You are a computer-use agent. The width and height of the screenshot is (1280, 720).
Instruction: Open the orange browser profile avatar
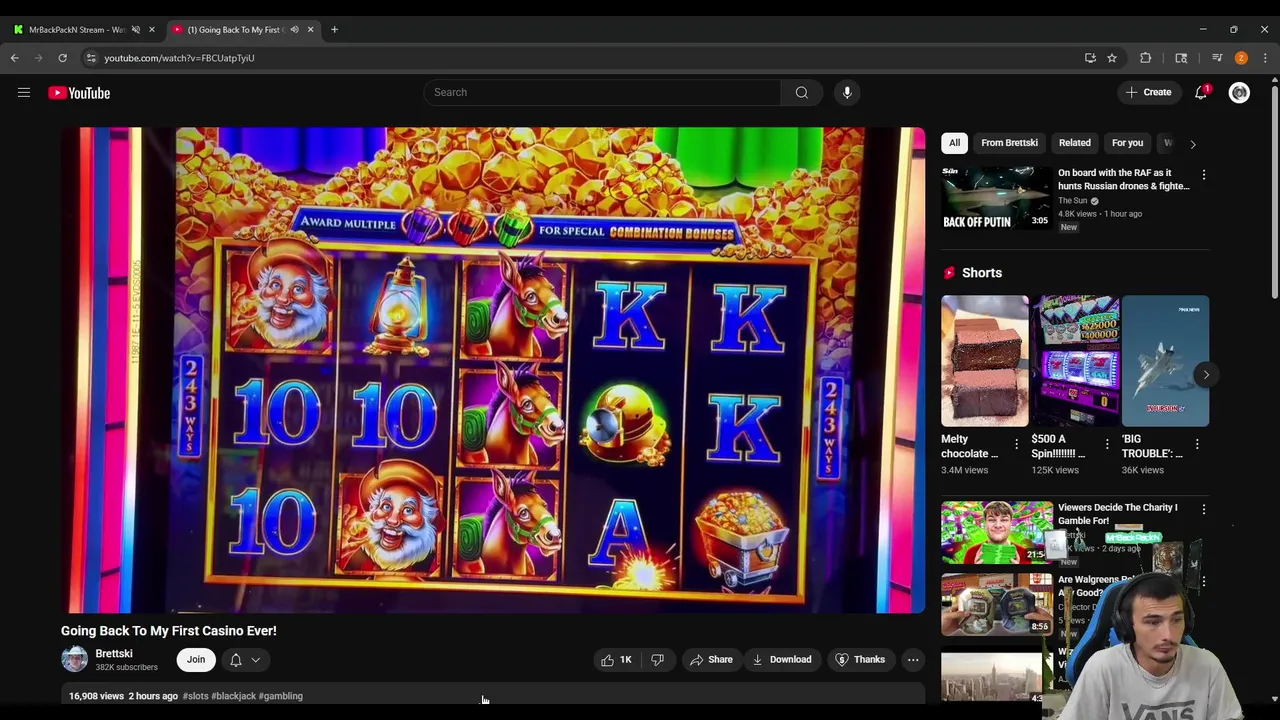[x=1241, y=58]
